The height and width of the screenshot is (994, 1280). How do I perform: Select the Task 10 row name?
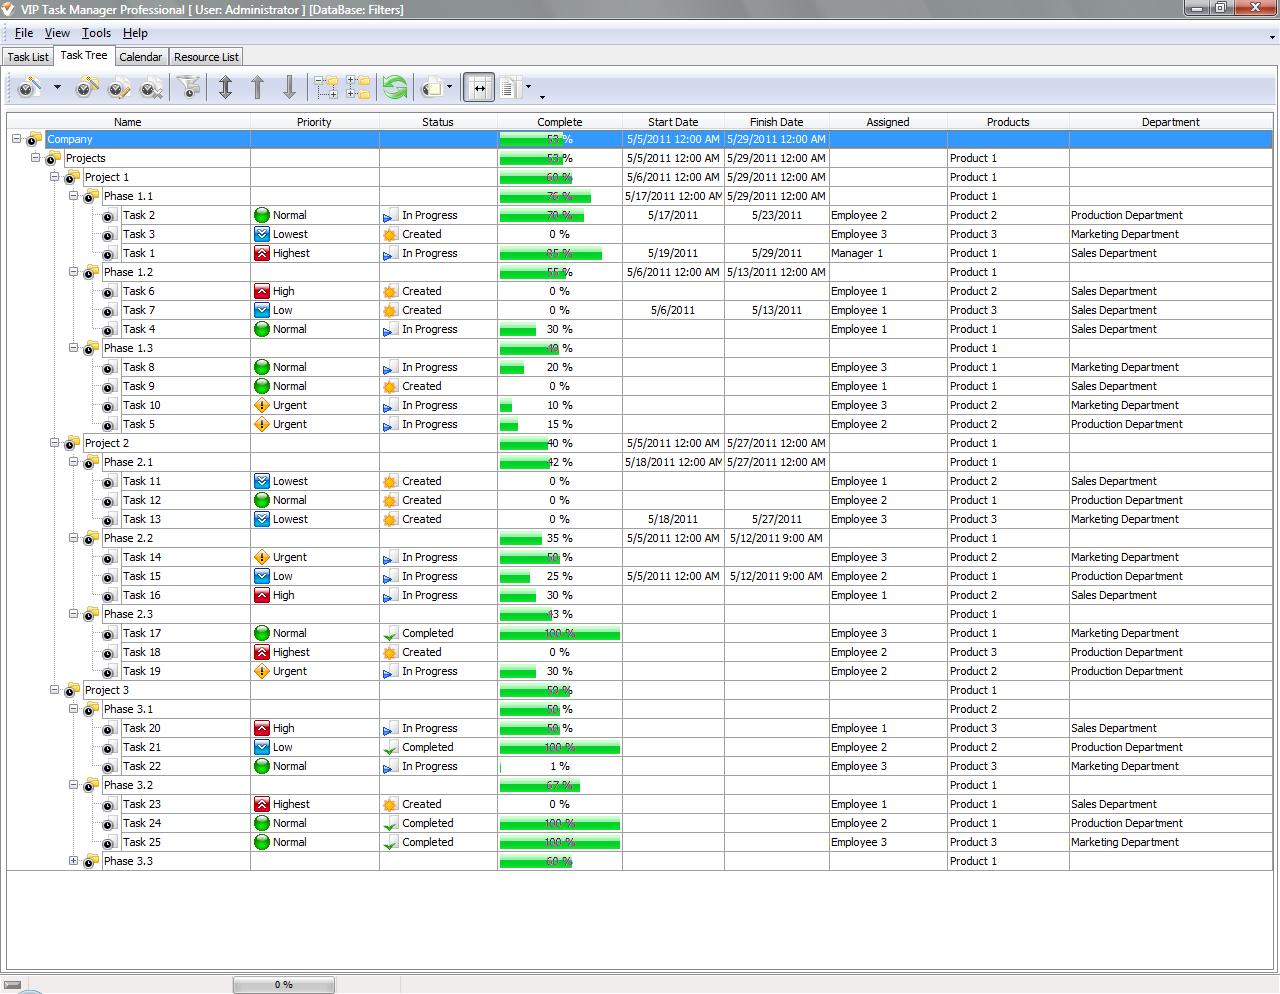point(141,405)
